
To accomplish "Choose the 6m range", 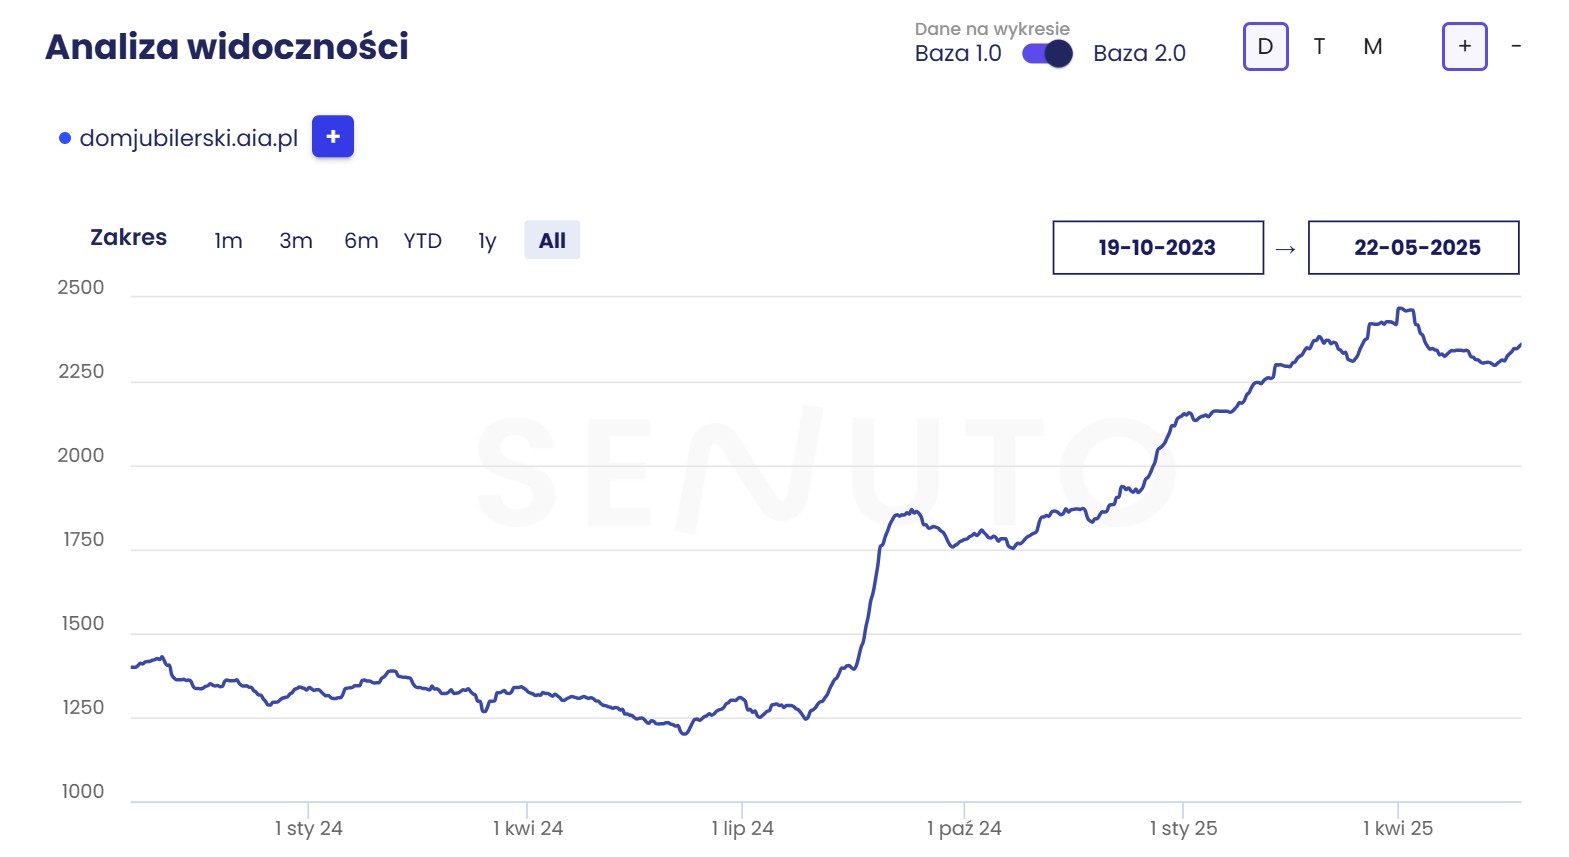I will 361,241.
